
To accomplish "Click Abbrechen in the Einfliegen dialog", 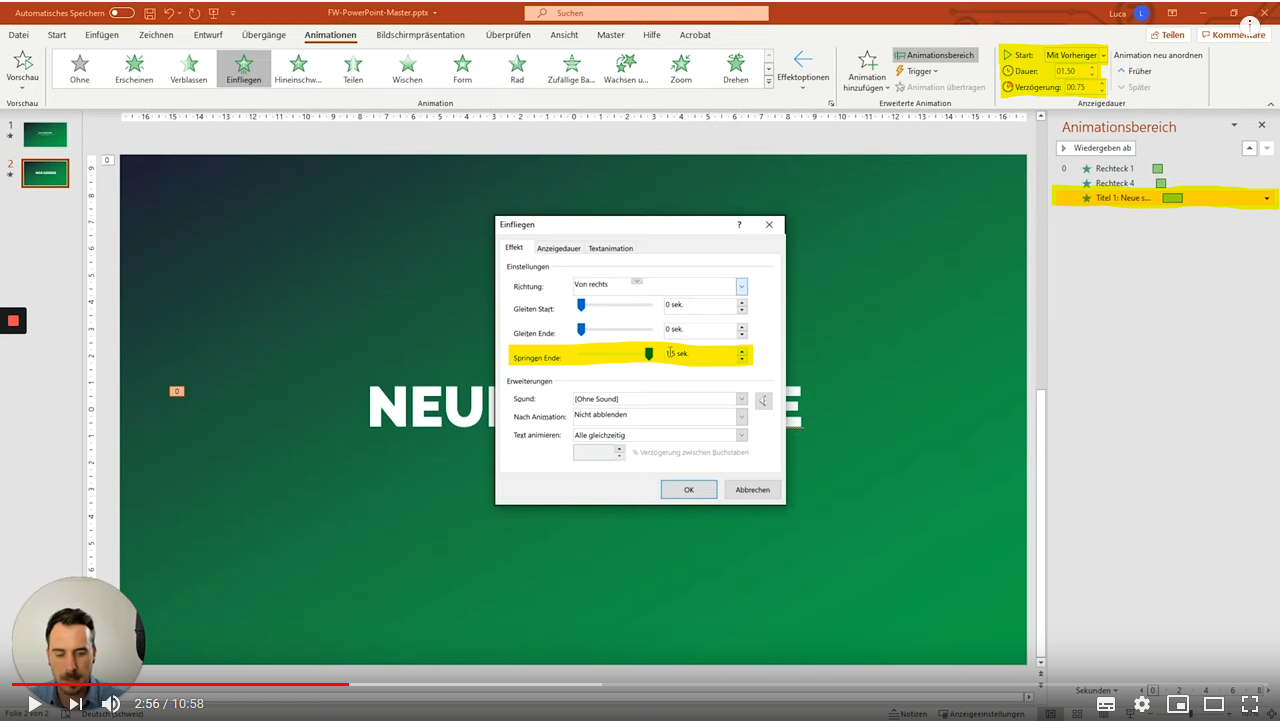I will [753, 490].
